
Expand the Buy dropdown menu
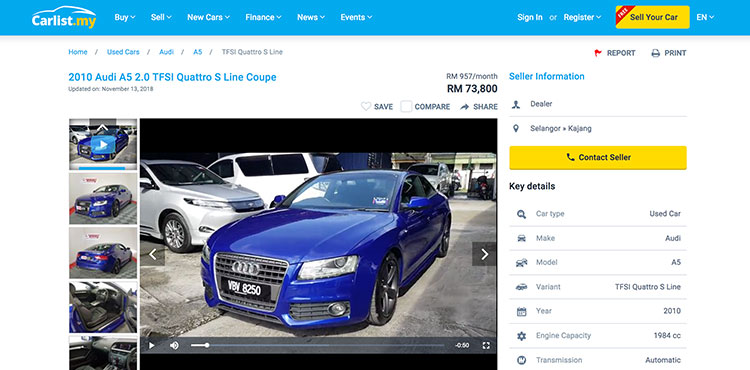pyautogui.click(x=125, y=17)
